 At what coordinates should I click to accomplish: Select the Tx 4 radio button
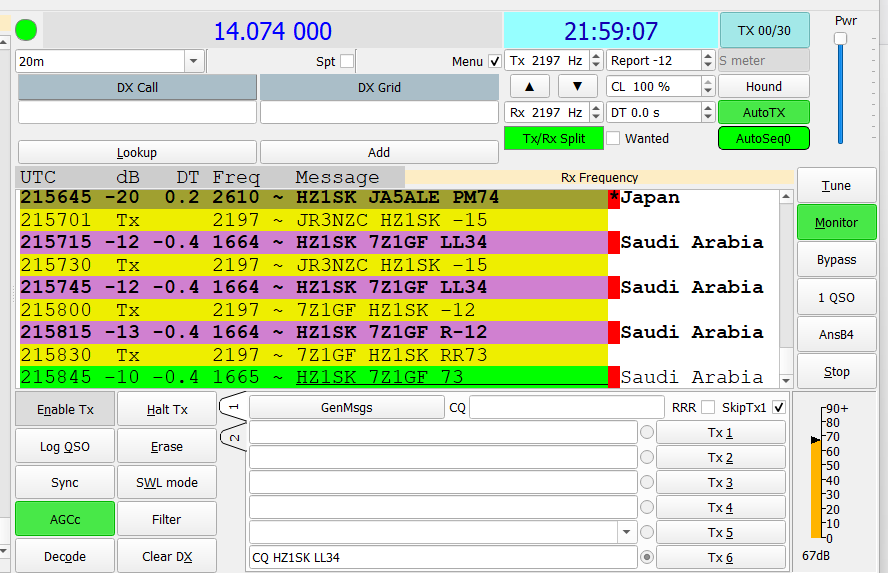pos(647,507)
